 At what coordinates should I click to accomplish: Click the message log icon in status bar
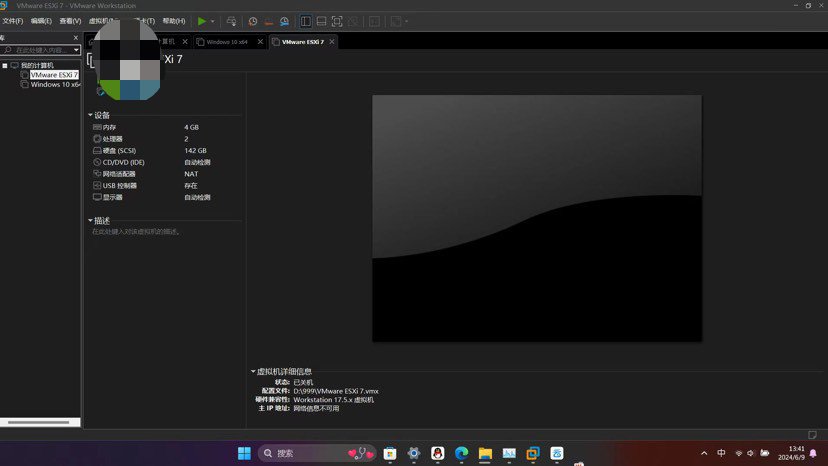(812, 434)
